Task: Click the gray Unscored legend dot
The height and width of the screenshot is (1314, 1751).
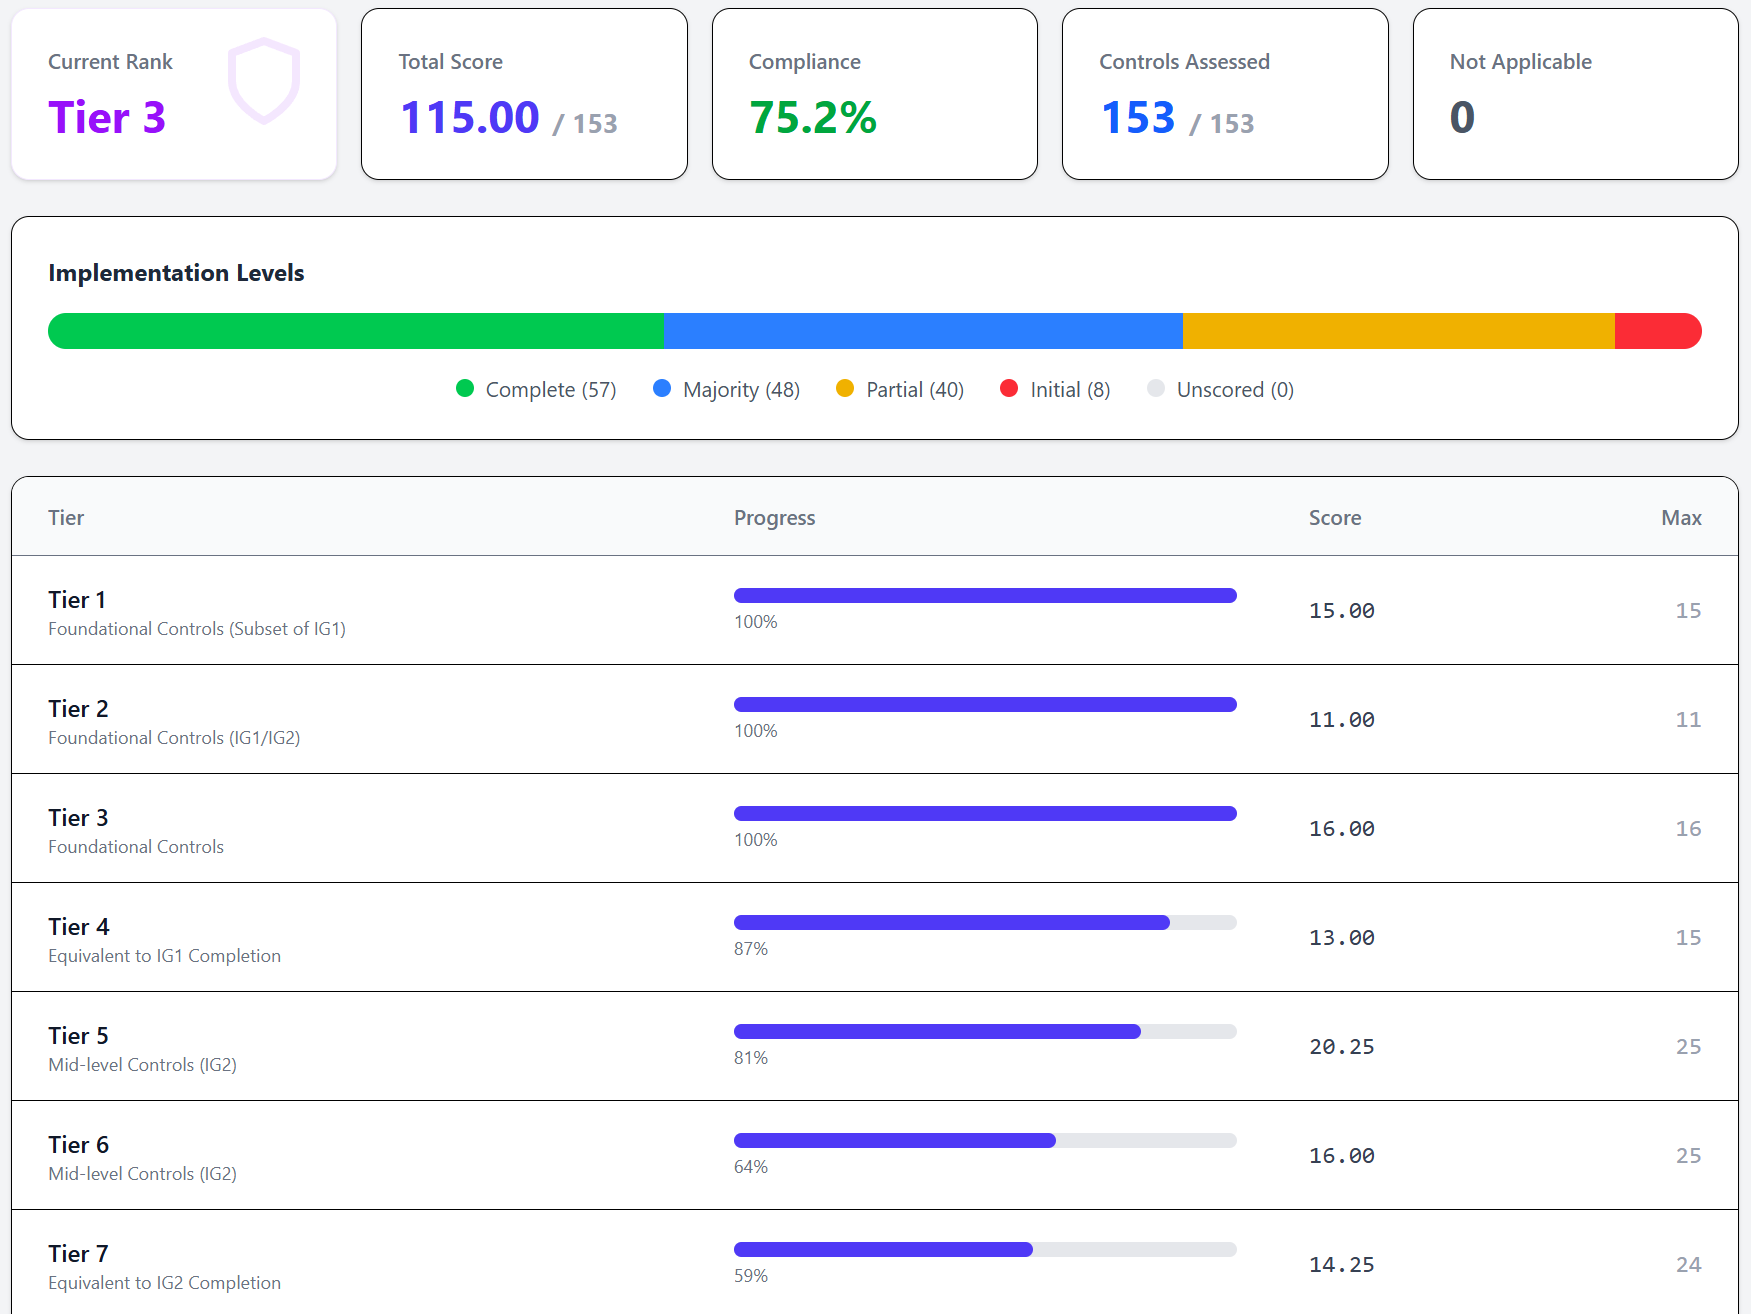Action: click(x=1156, y=389)
